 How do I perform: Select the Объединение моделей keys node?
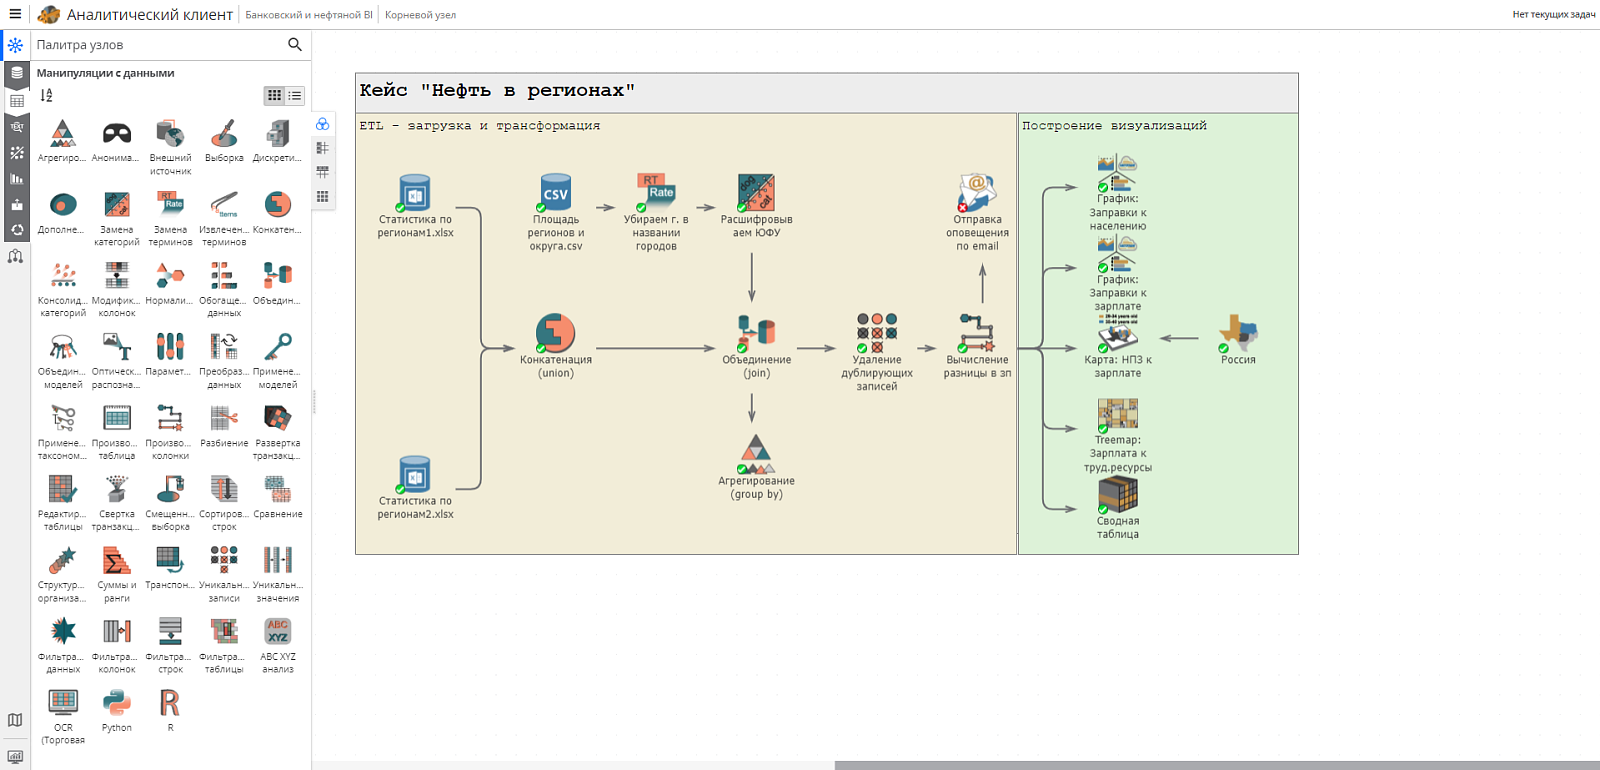[63, 347]
